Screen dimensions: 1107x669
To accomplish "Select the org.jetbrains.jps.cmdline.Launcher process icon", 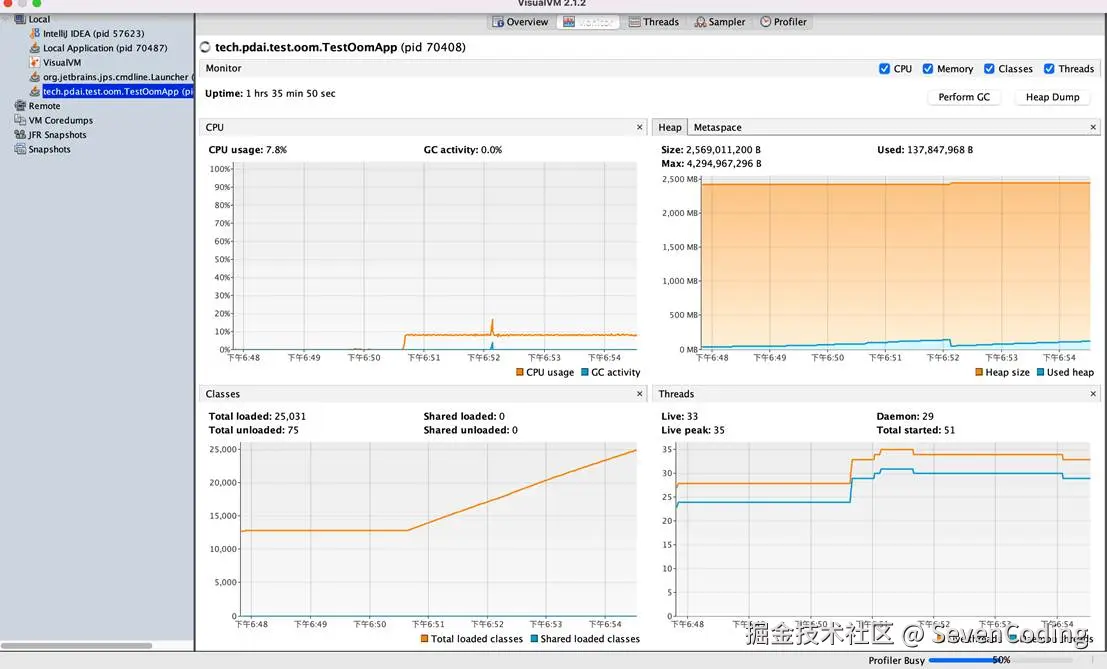I will (x=35, y=77).
